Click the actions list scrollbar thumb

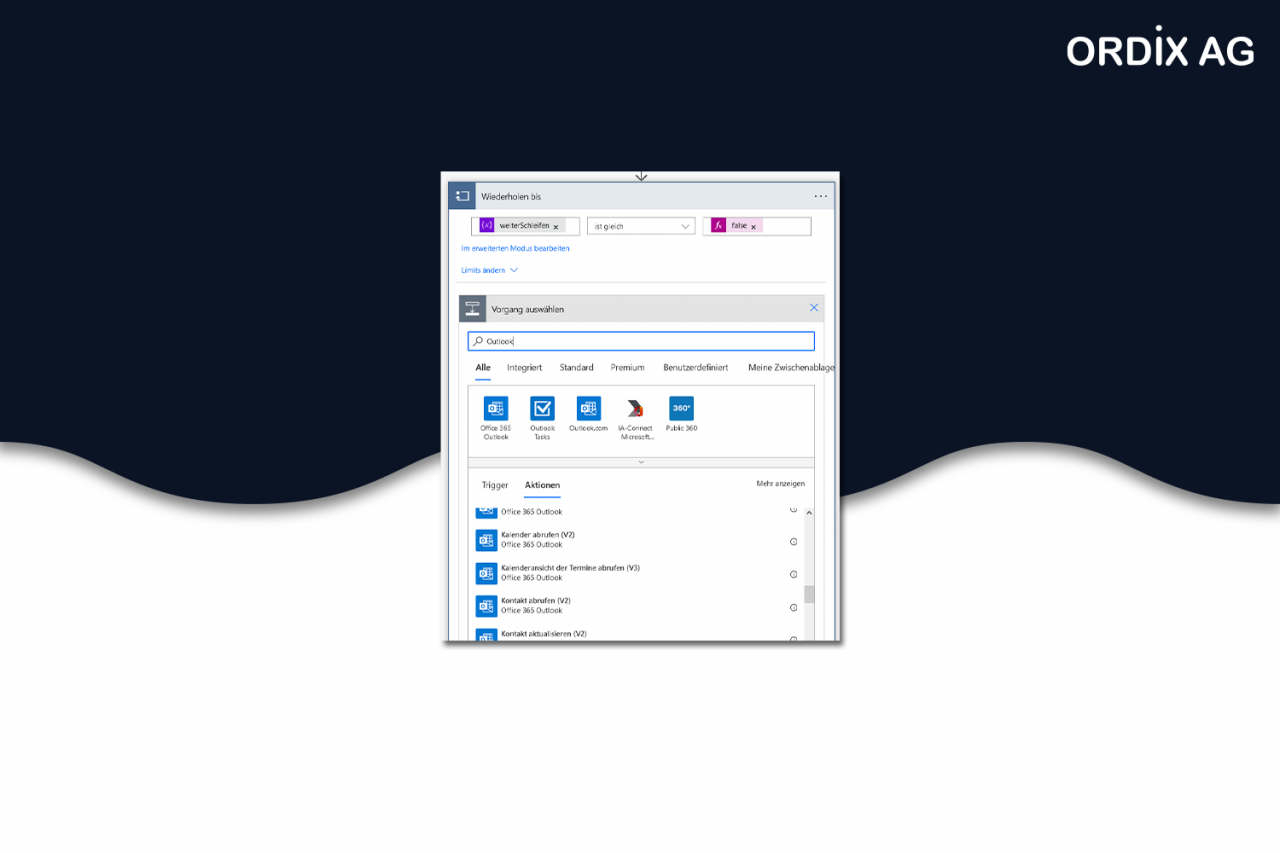click(809, 594)
